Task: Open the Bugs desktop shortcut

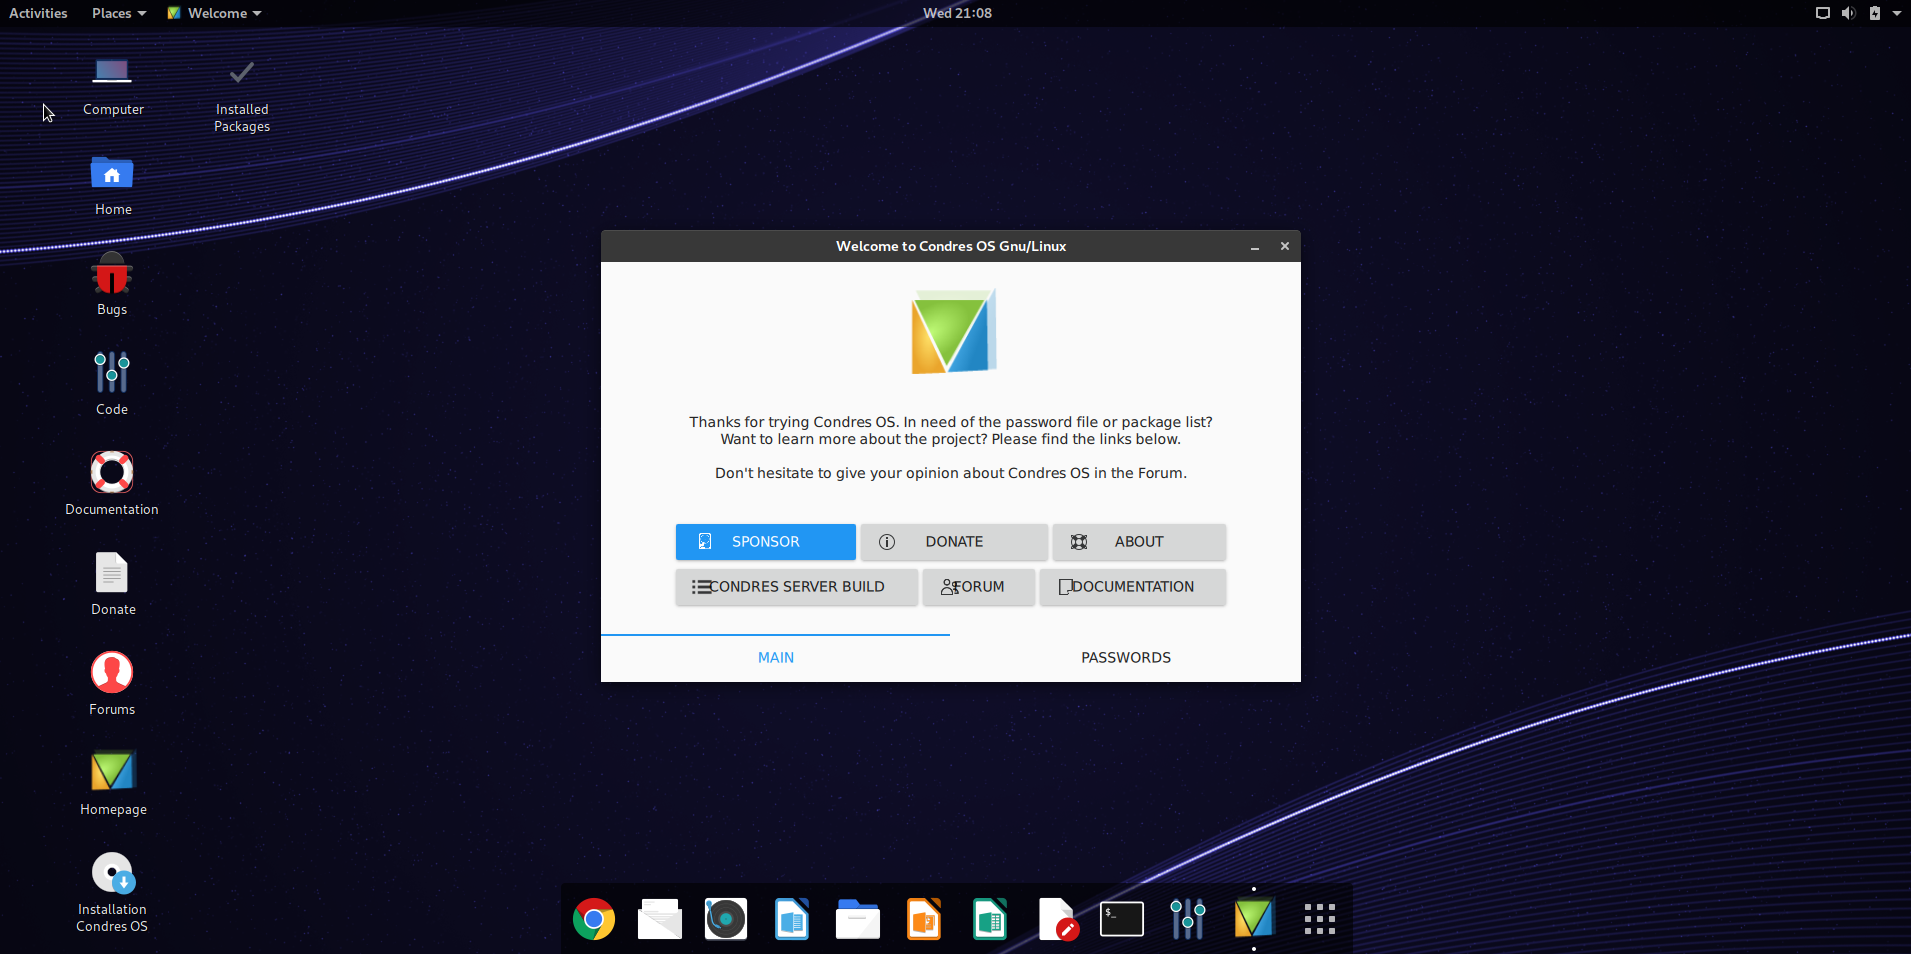Action: point(112,284)
